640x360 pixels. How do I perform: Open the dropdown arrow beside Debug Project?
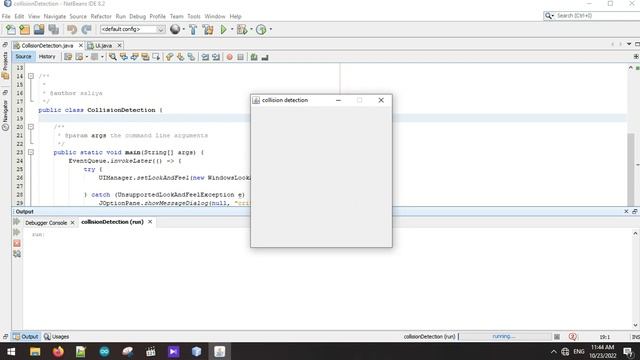coord(251,29)
